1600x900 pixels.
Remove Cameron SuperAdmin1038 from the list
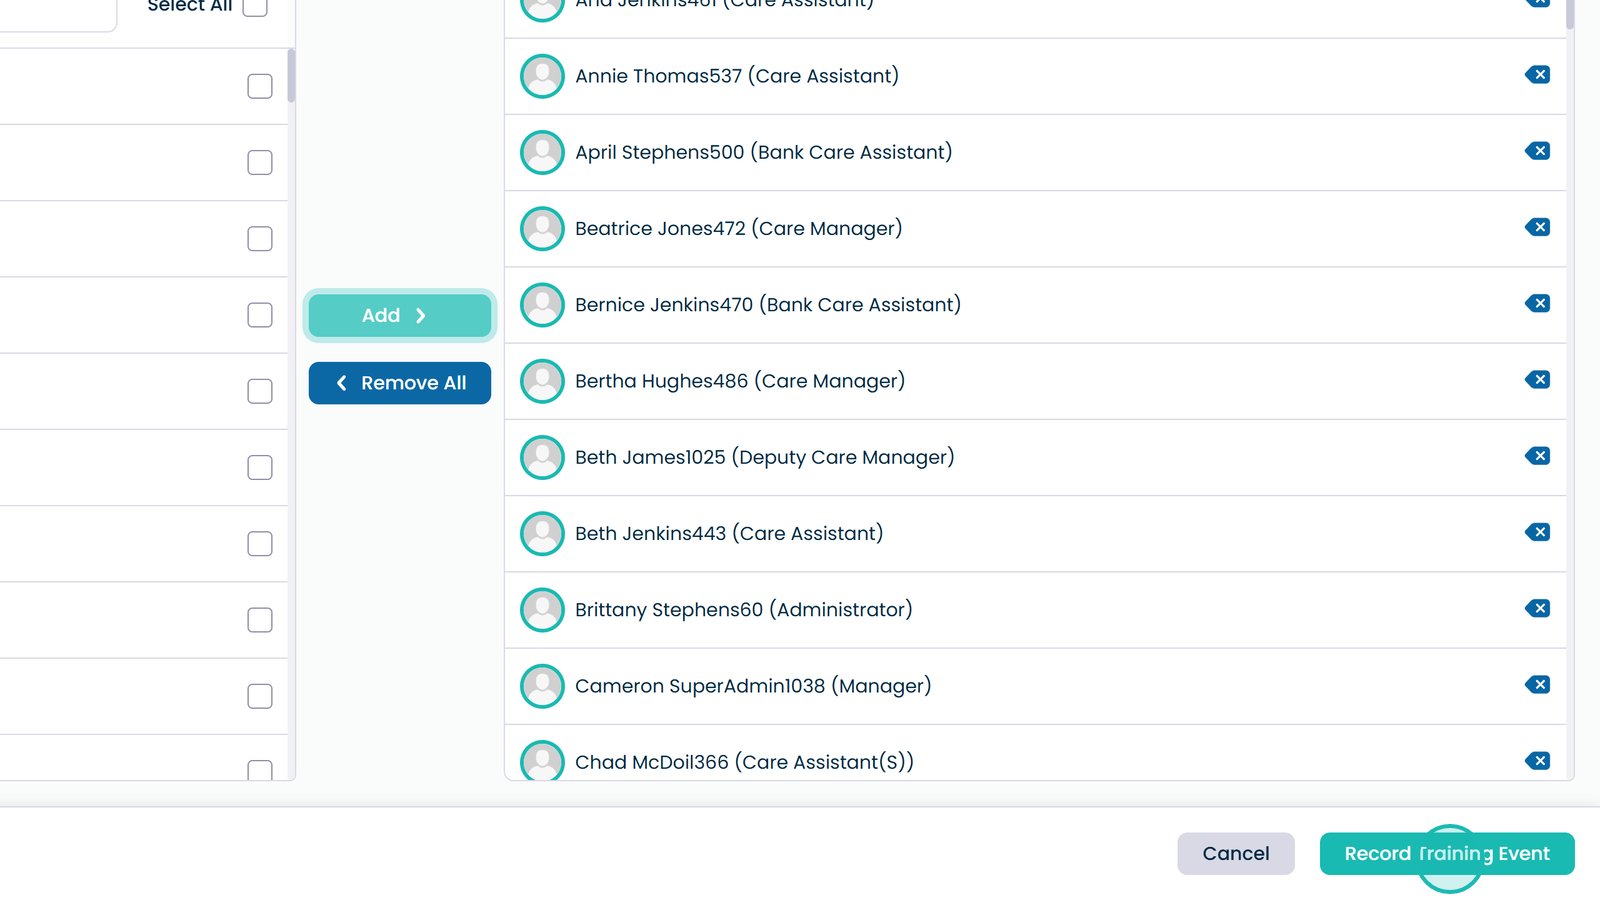coord(1538,685)
